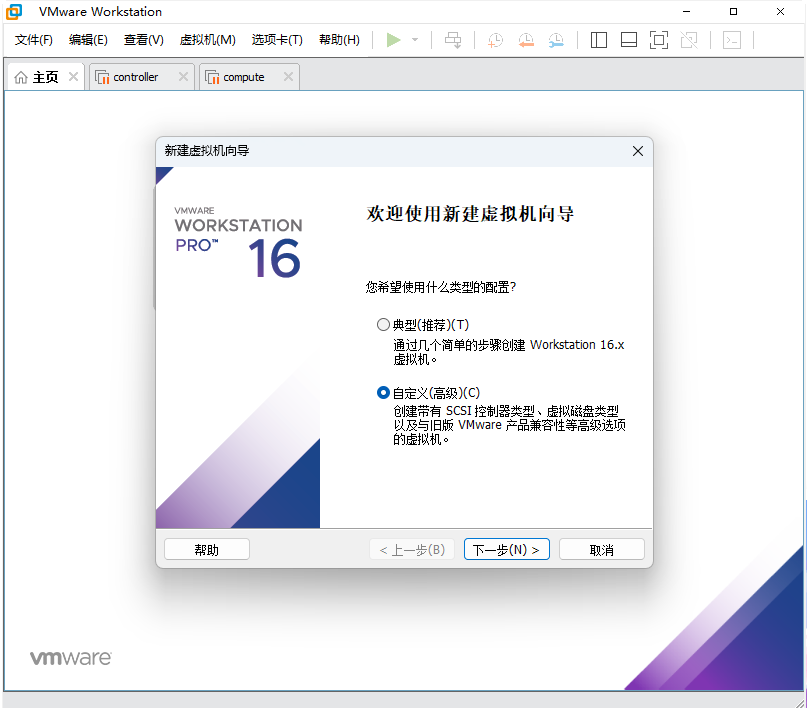Viewport: 807px width, 708px height.
Task: Click the 帮助 button in wizard
Action: coord(207,550)
